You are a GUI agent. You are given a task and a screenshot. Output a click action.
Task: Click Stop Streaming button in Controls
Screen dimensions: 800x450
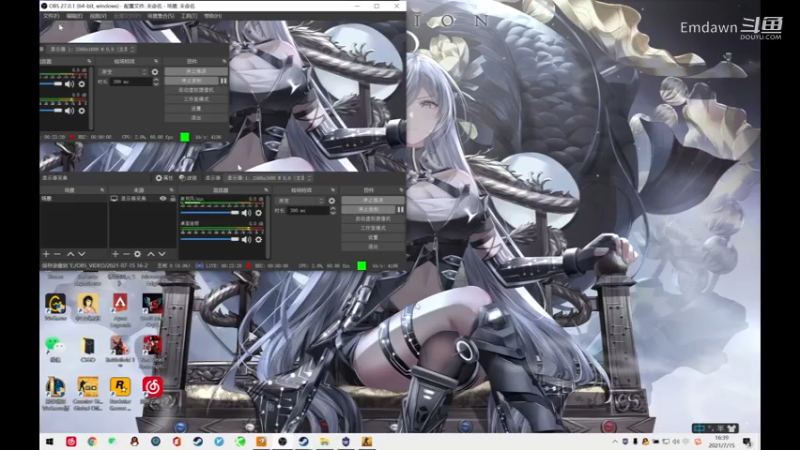coord(373,201)
